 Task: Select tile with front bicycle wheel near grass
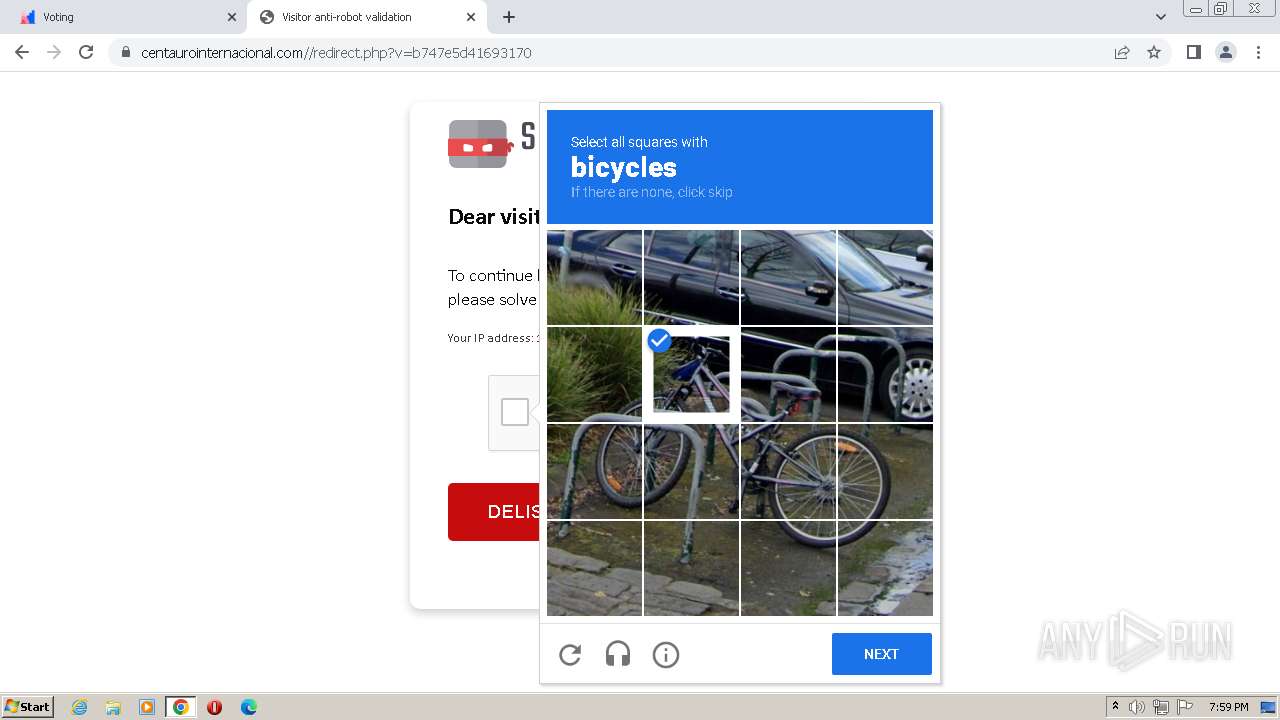pos(594,472)
